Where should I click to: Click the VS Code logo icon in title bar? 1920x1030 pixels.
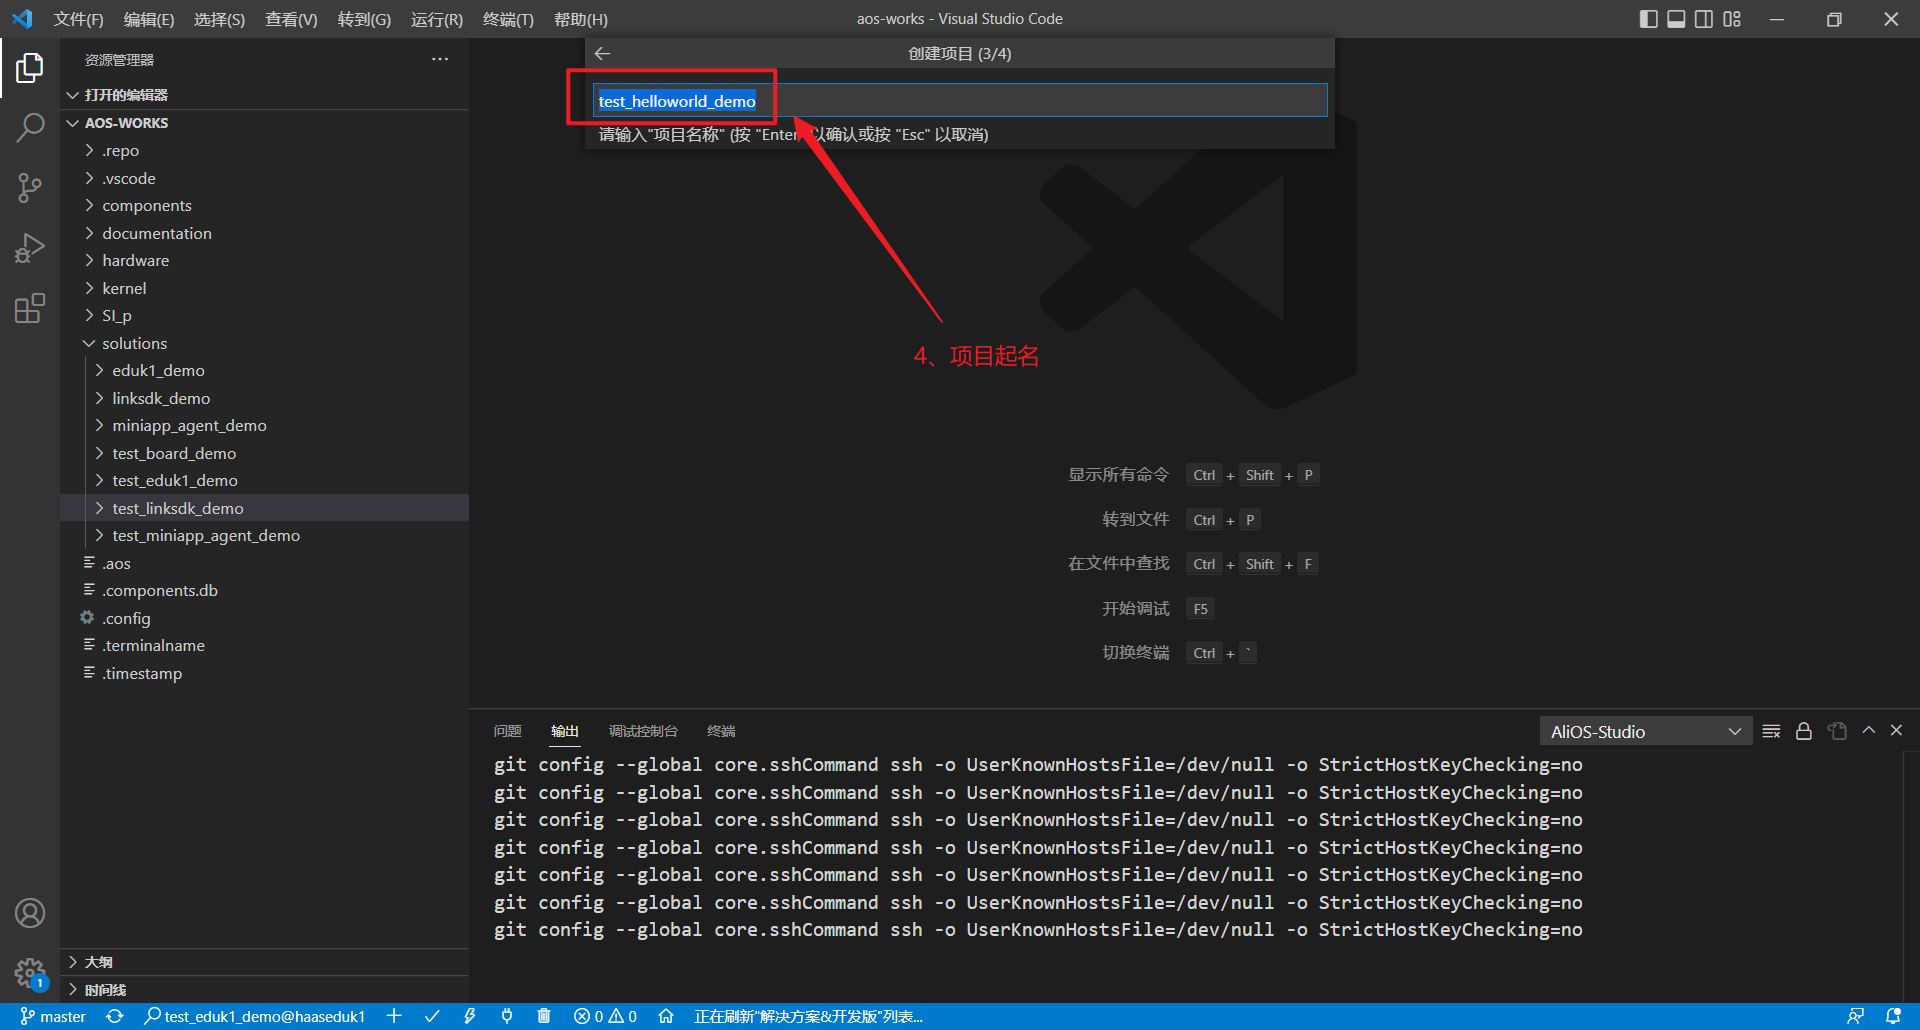click(22, 19)
